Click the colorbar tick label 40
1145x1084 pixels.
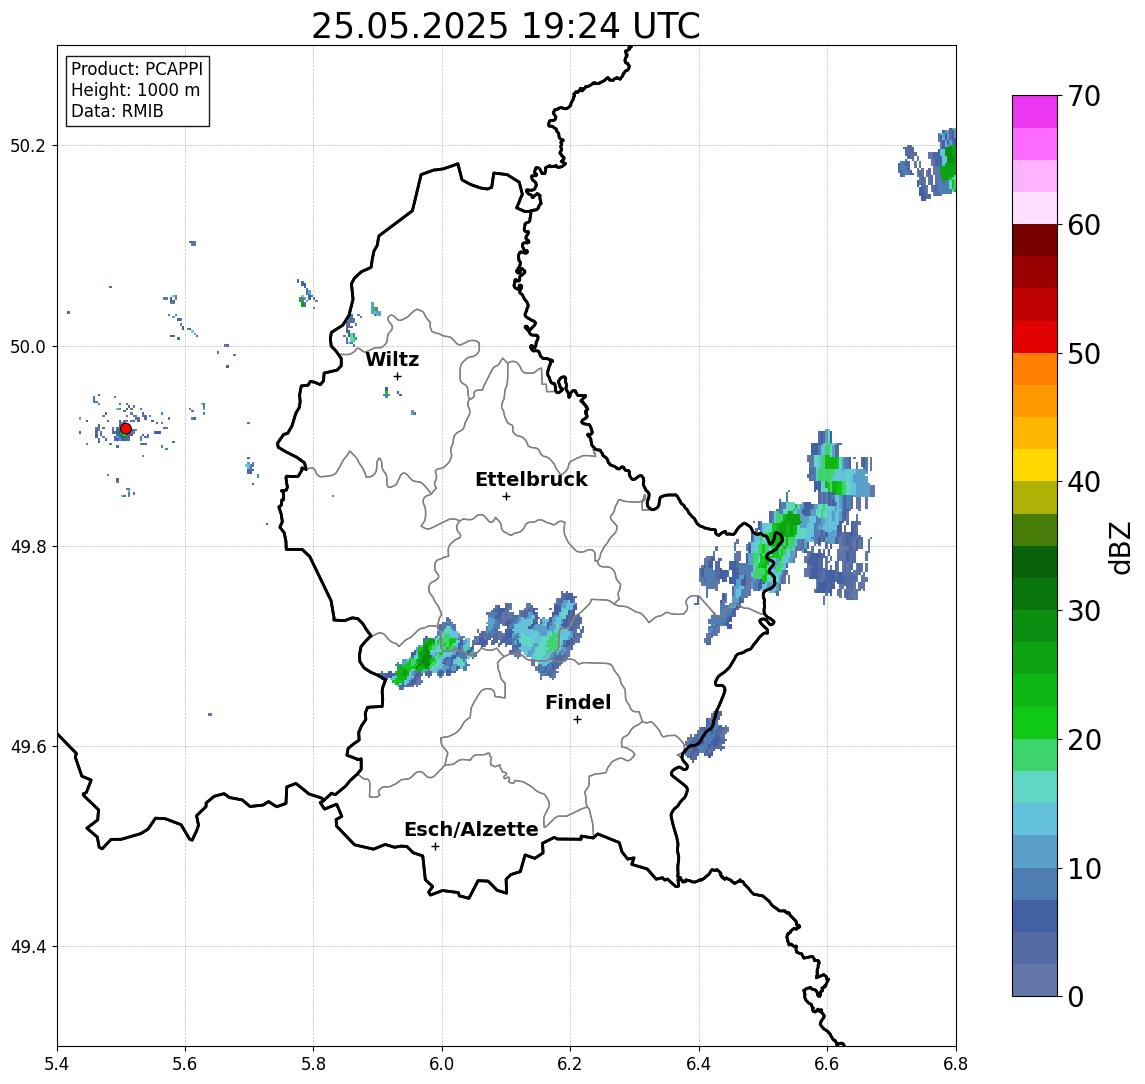click(1084, 482)
